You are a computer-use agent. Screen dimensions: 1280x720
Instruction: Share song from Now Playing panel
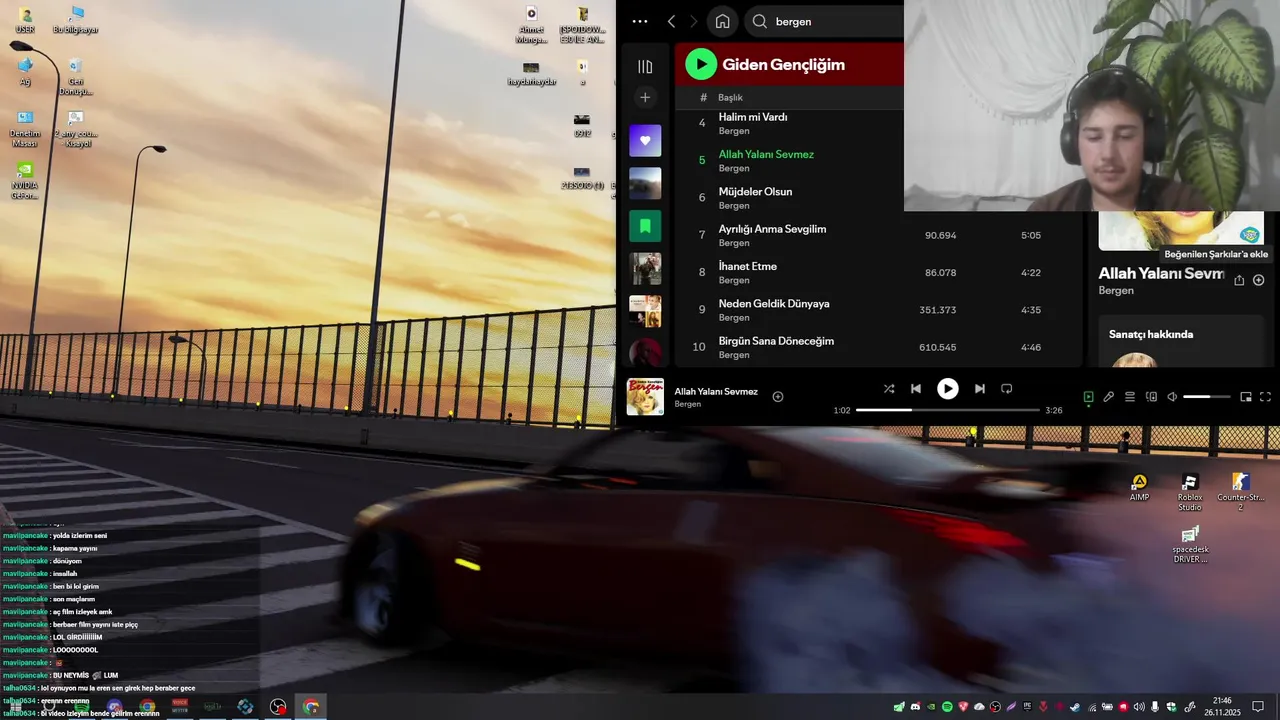[x=1239, y=280]
